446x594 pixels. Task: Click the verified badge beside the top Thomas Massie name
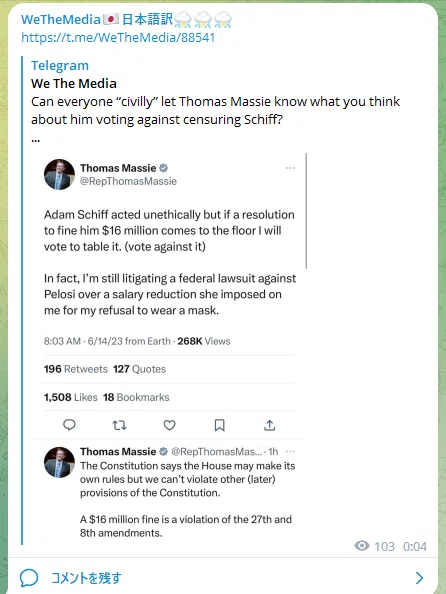pyautogui.click(x=163, y=168)
